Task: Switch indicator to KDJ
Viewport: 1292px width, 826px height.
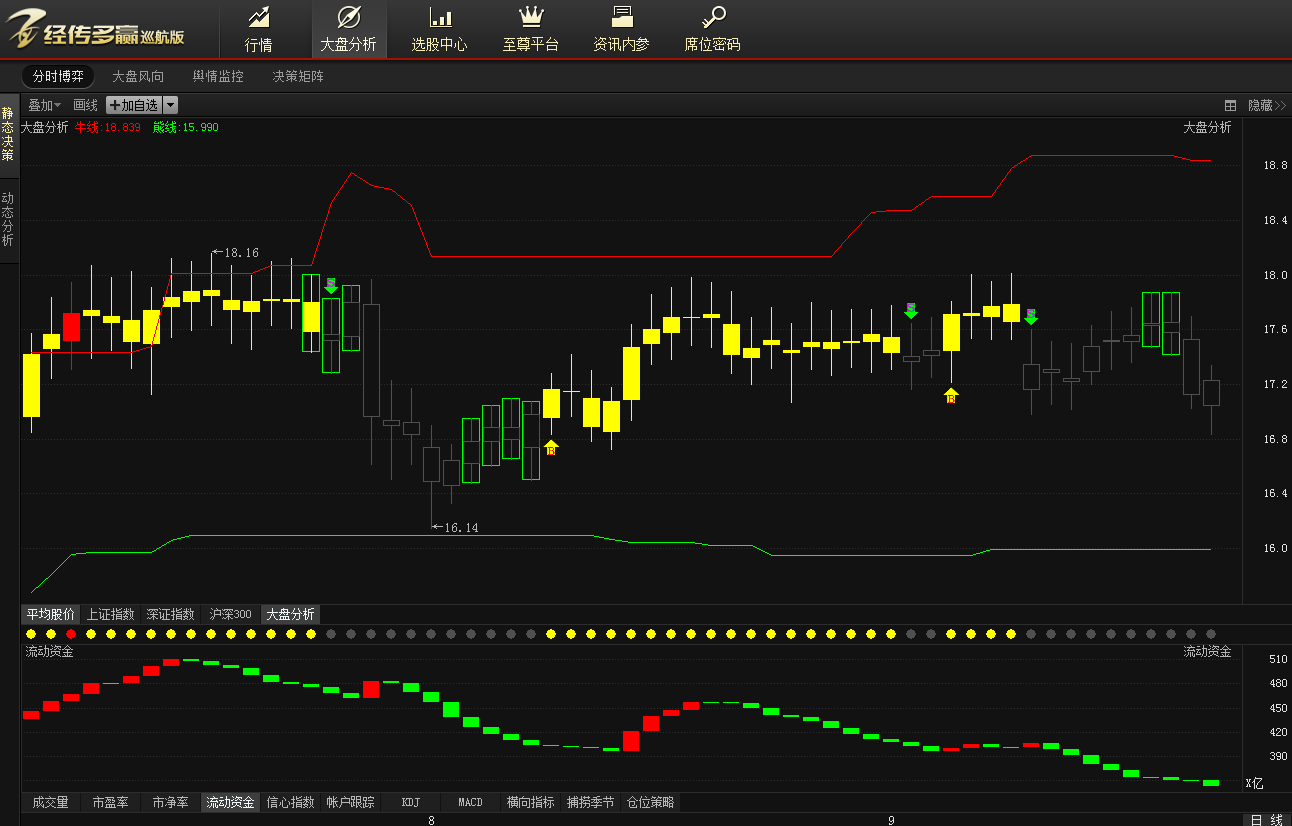Action: click(410, 802)
